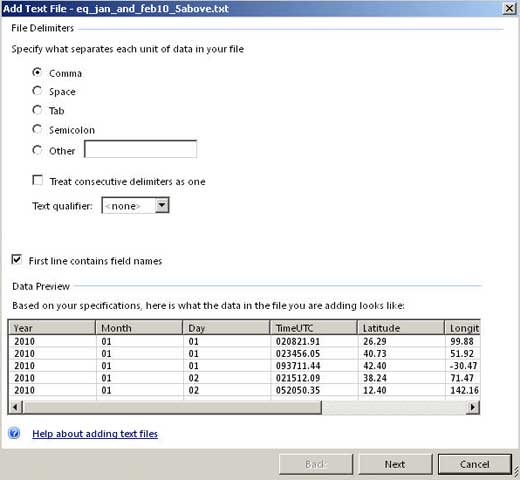Screen dimensions: 520x480
Task: Choose the Other delimiter radio button
Action: tap(37, 150)
